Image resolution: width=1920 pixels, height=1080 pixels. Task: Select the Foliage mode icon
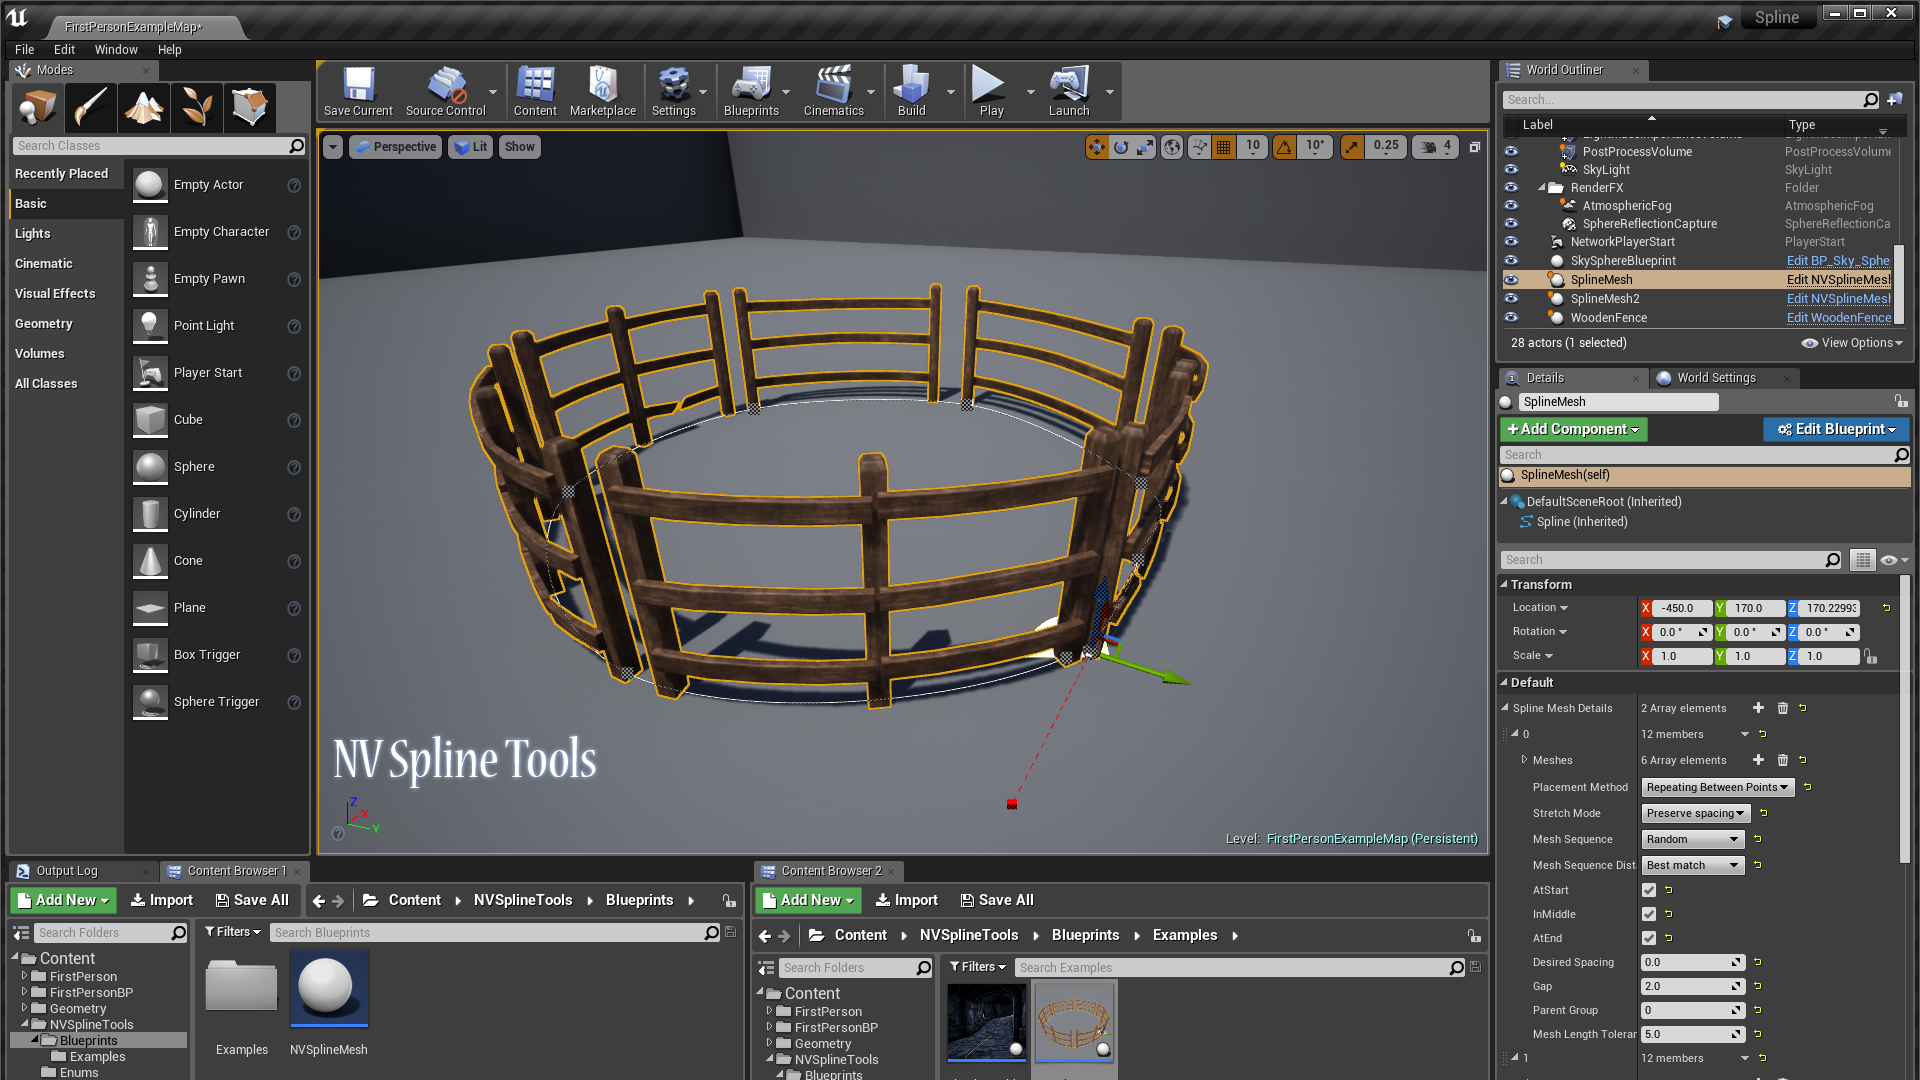197,107
